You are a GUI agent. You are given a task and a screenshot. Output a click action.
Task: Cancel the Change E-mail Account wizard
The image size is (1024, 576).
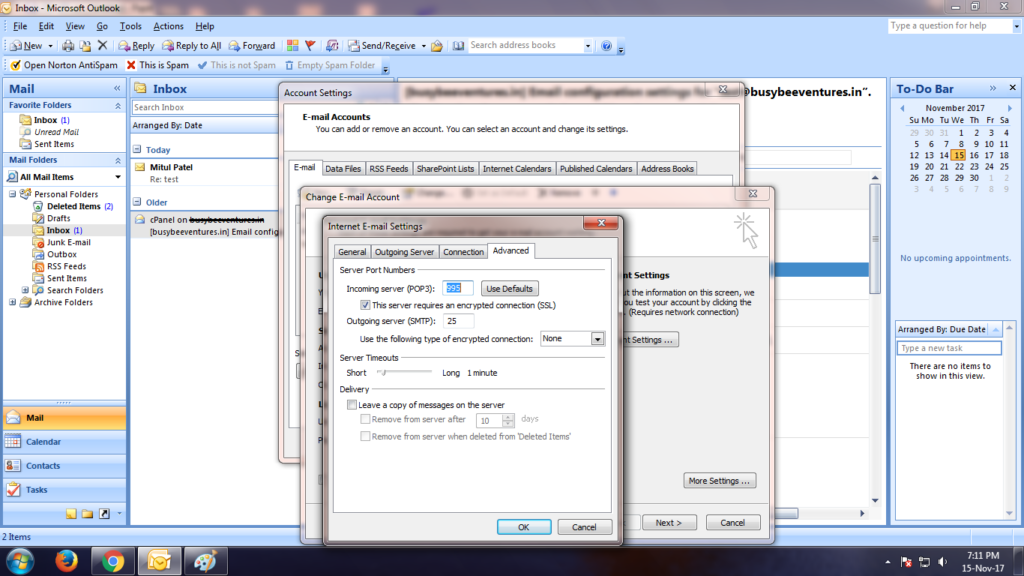(x=732, y=523)
